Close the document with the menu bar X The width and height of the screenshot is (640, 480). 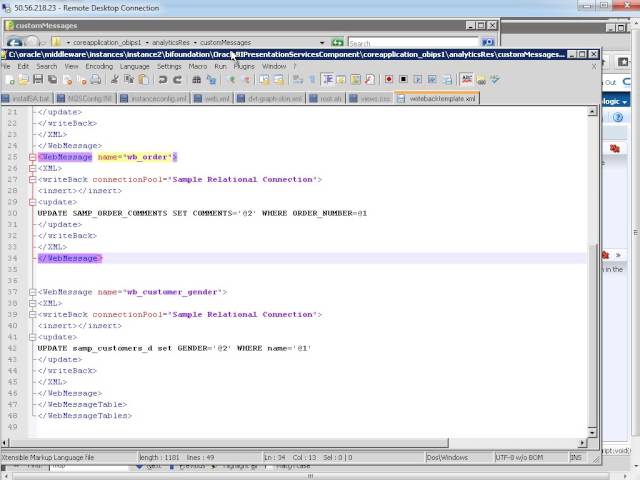(594, 66)
